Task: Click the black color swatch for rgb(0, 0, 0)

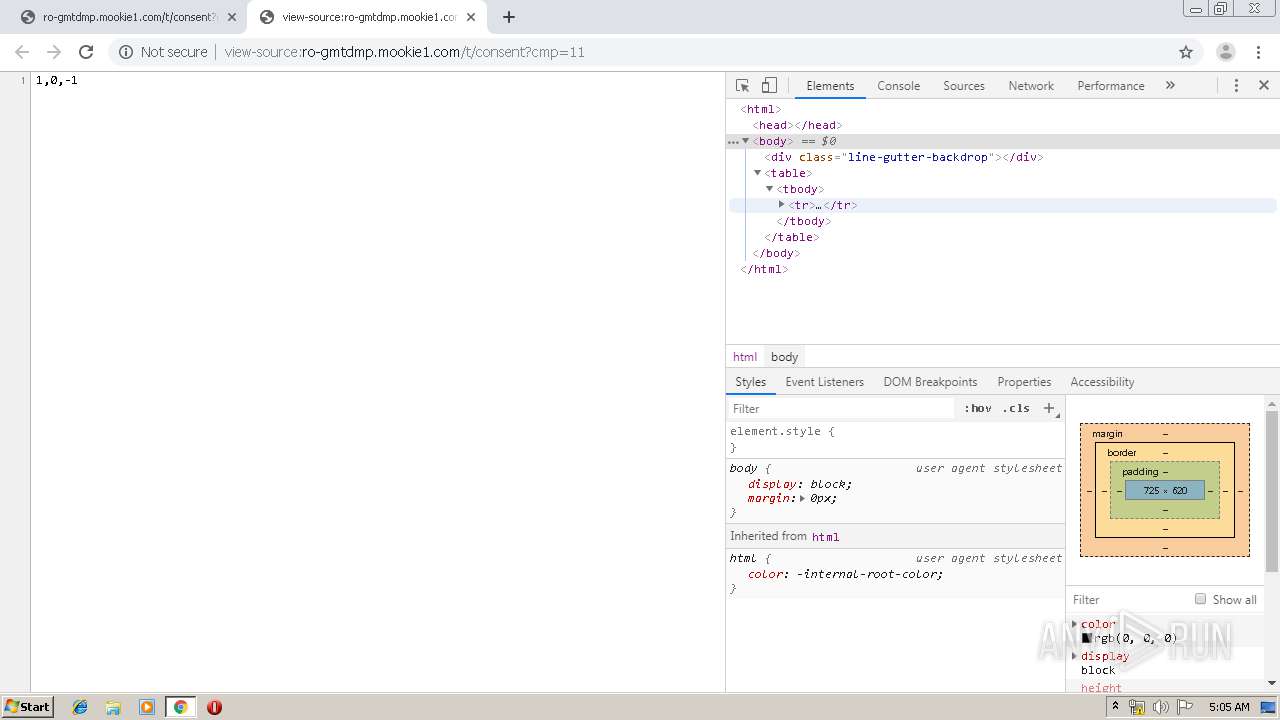Action: click(1086, 638)
